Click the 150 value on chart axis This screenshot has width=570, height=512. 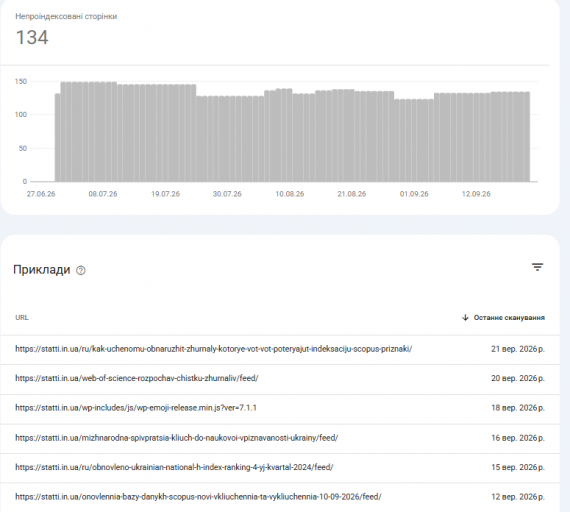coord(21,81)
